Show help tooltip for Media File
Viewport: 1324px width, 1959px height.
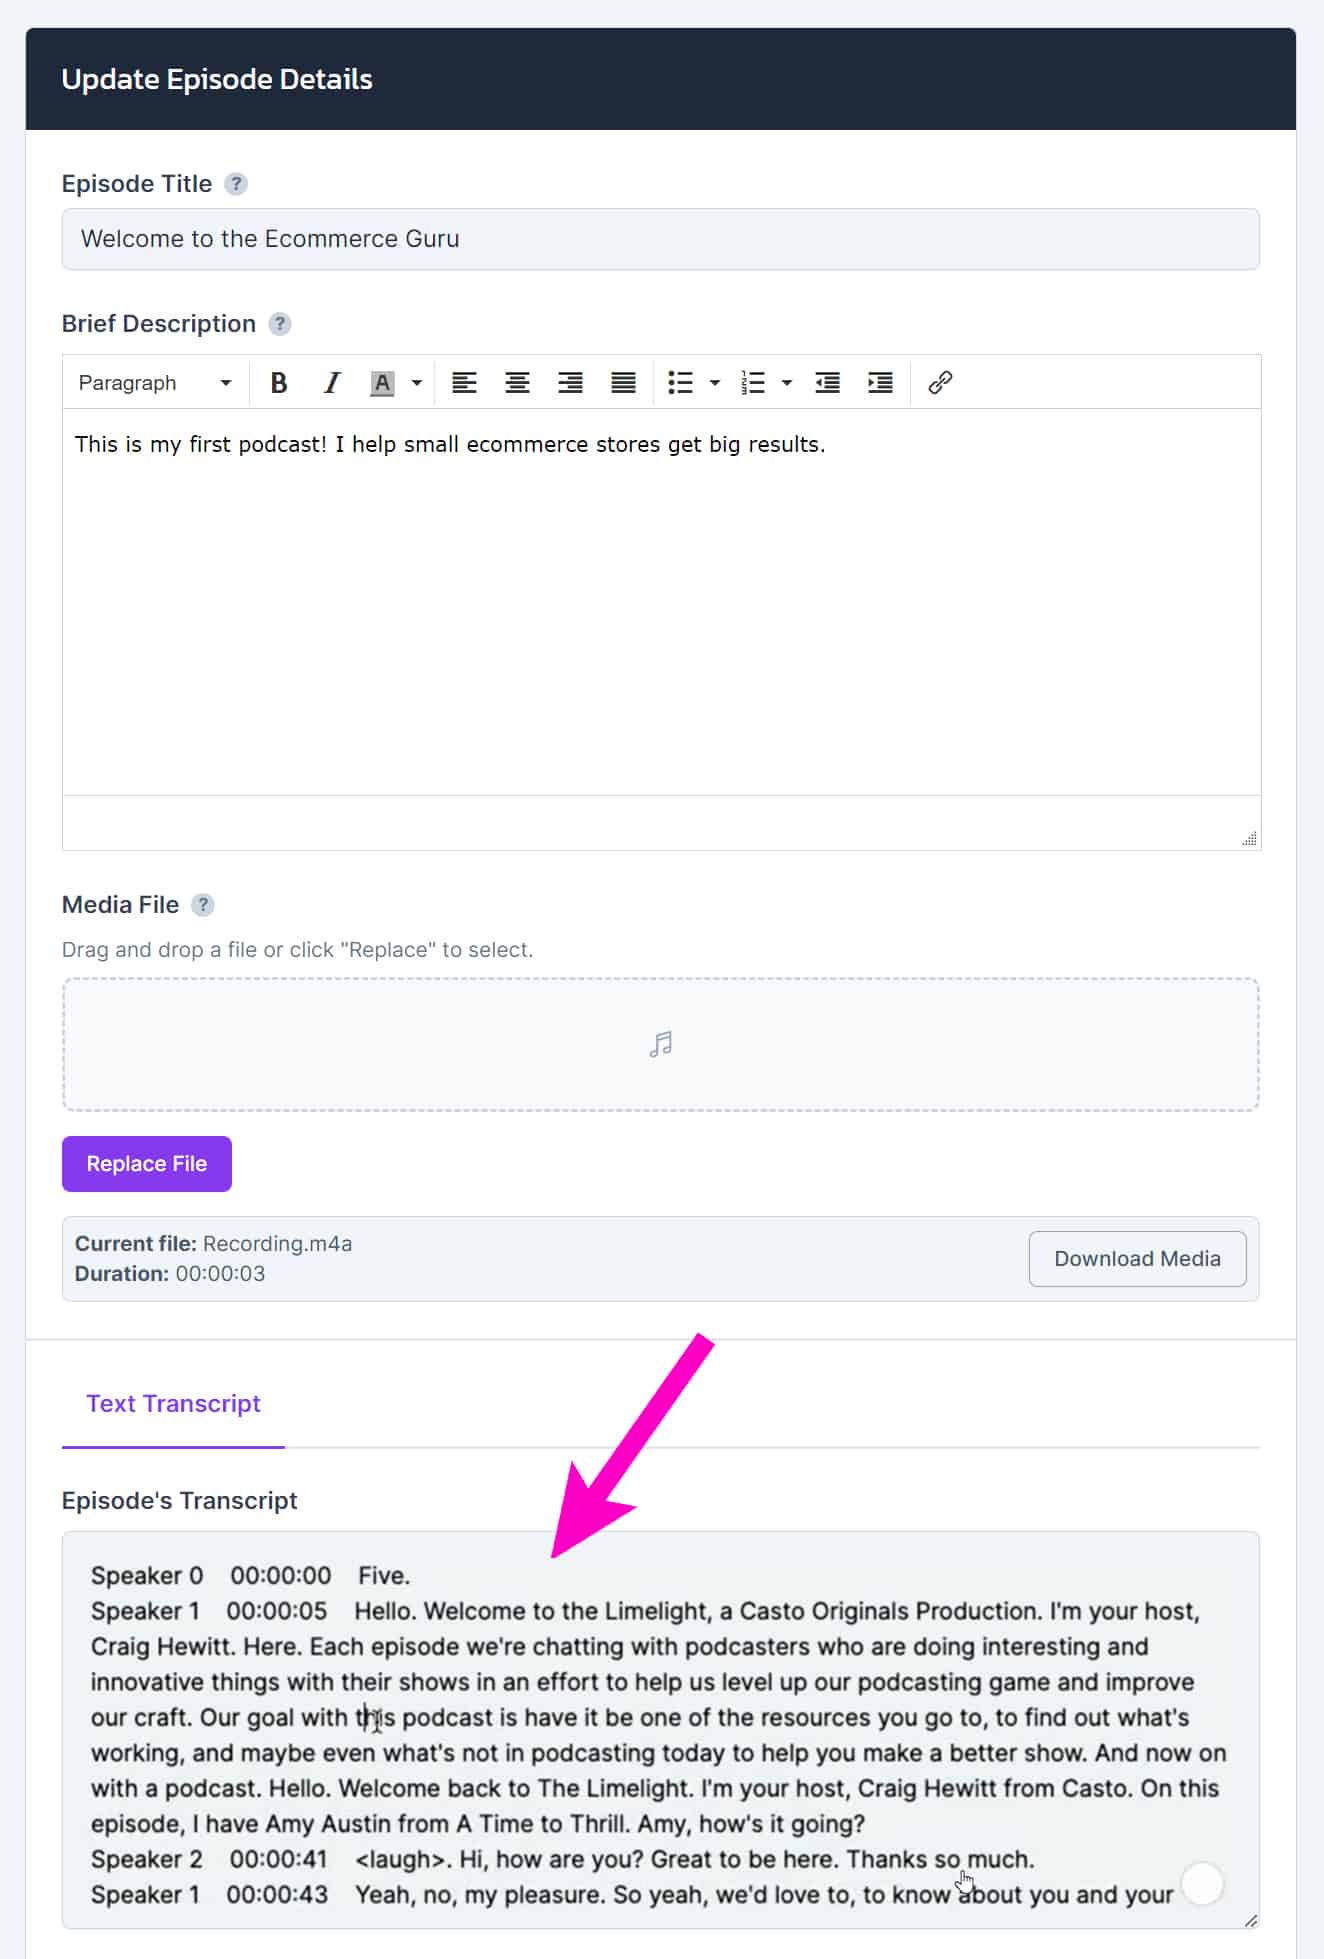[203, 905]
